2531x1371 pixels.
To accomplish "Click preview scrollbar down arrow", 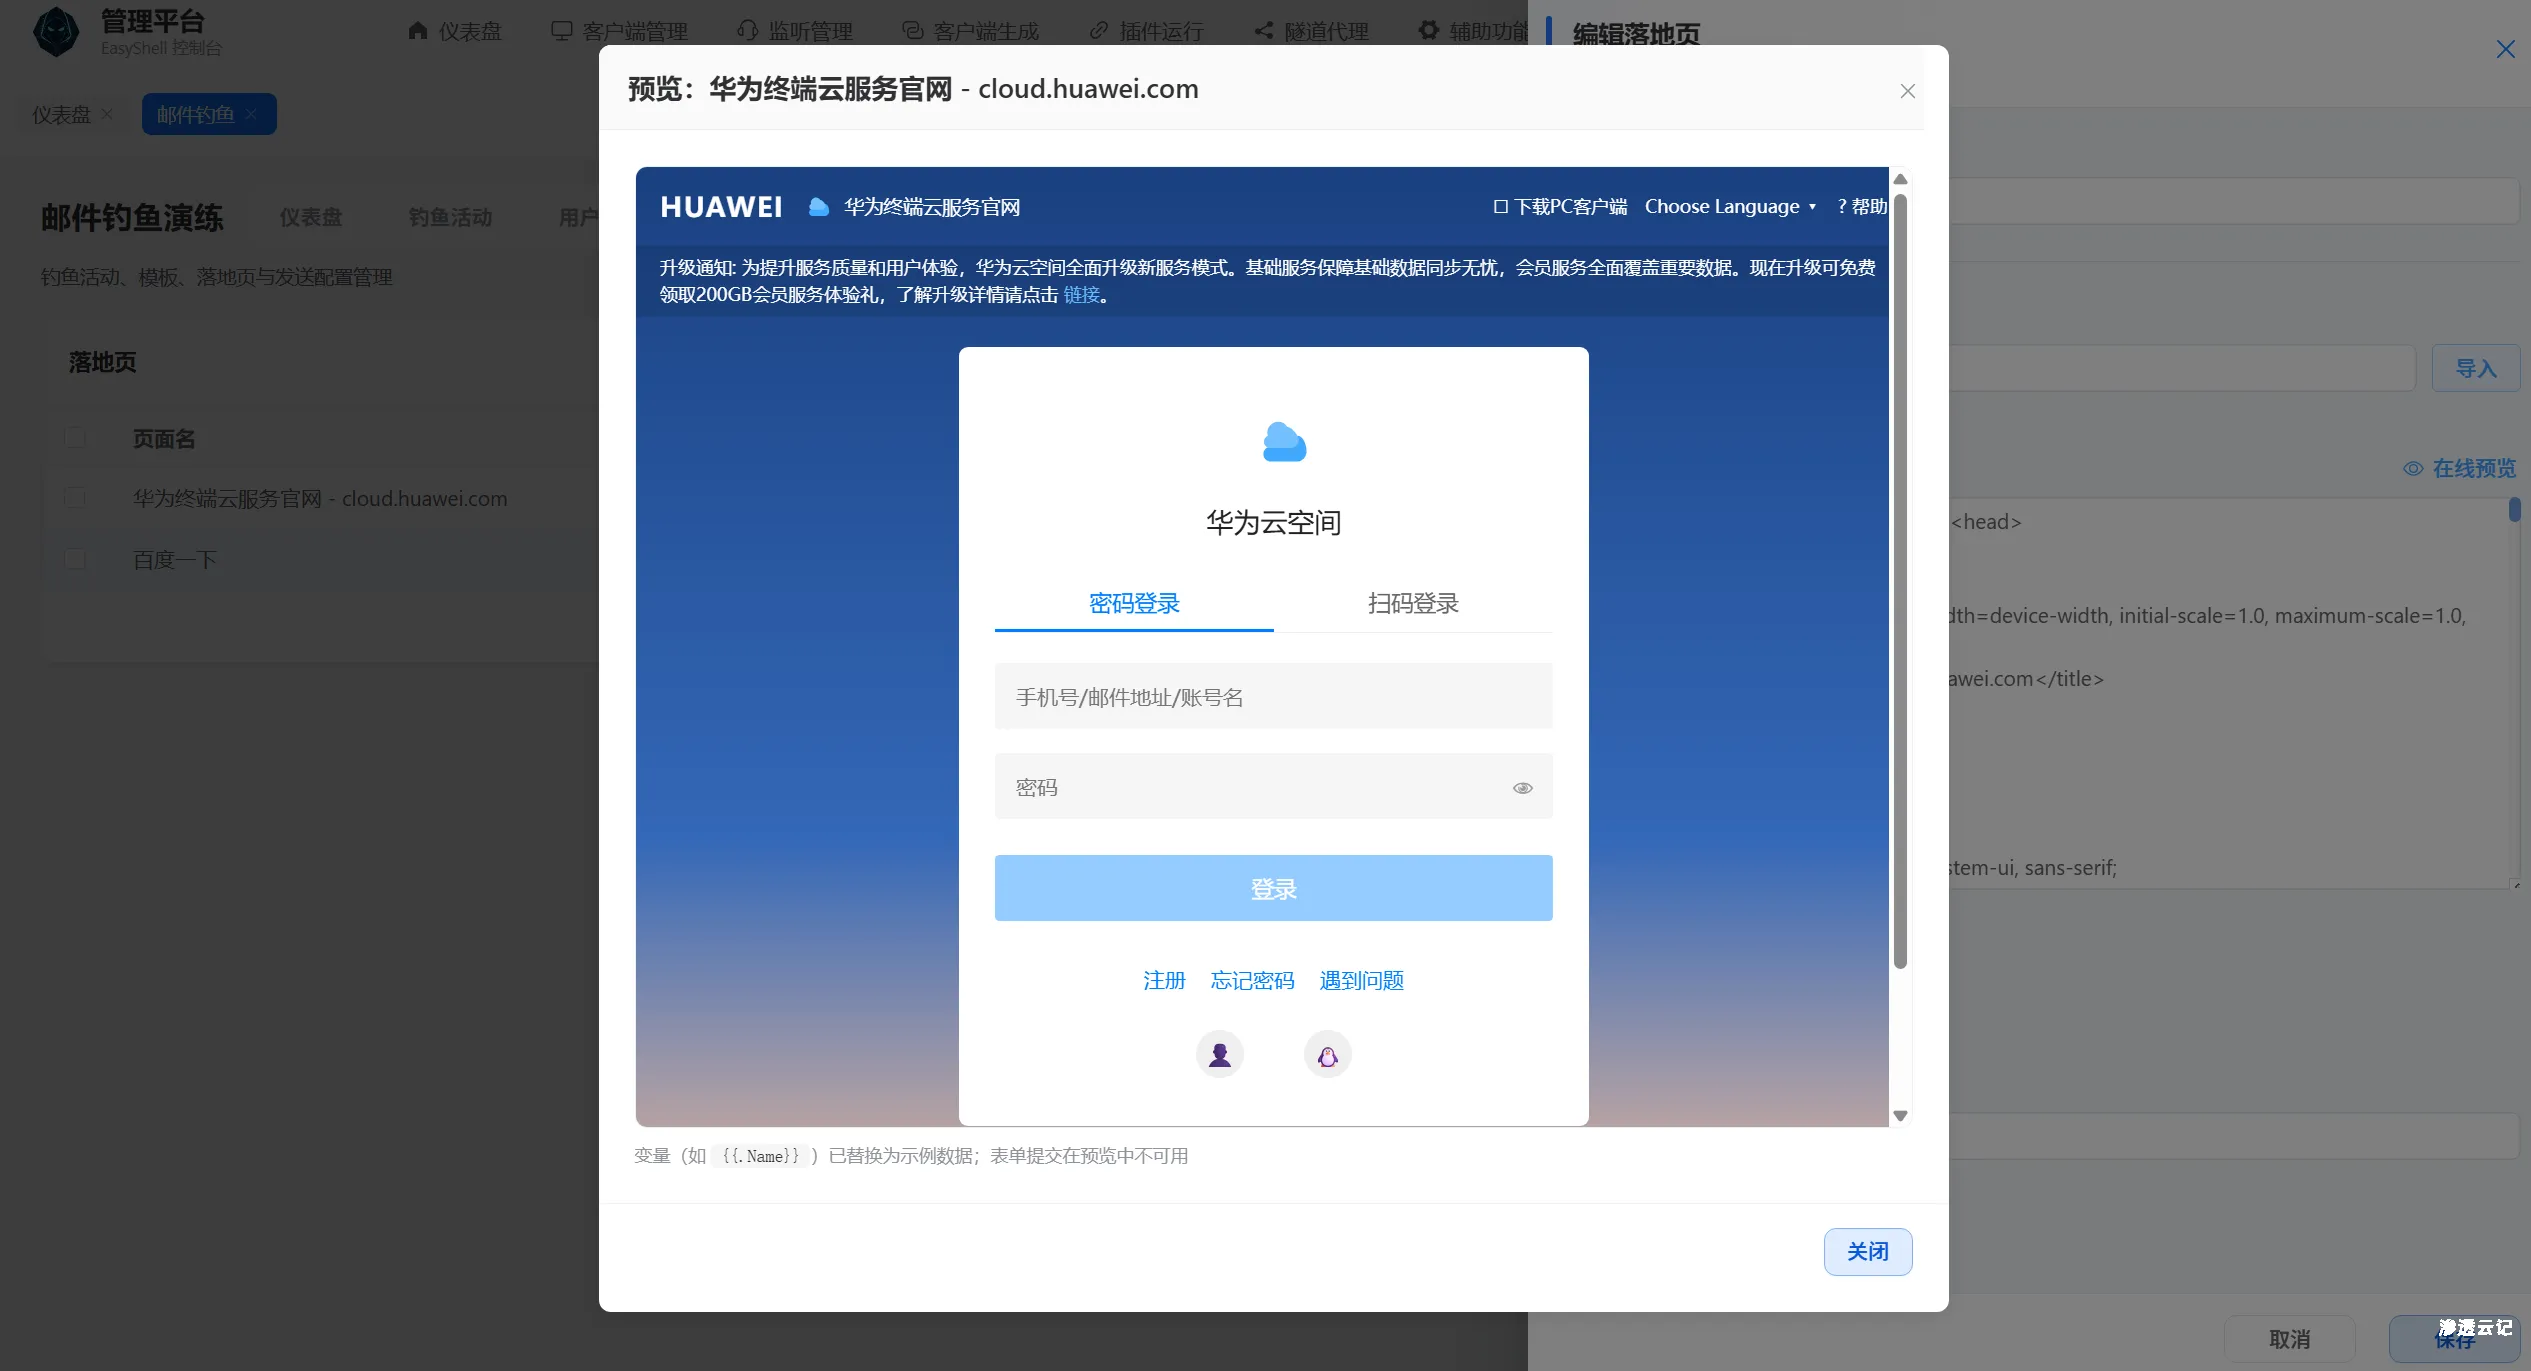I will tap(1900, 1115).
